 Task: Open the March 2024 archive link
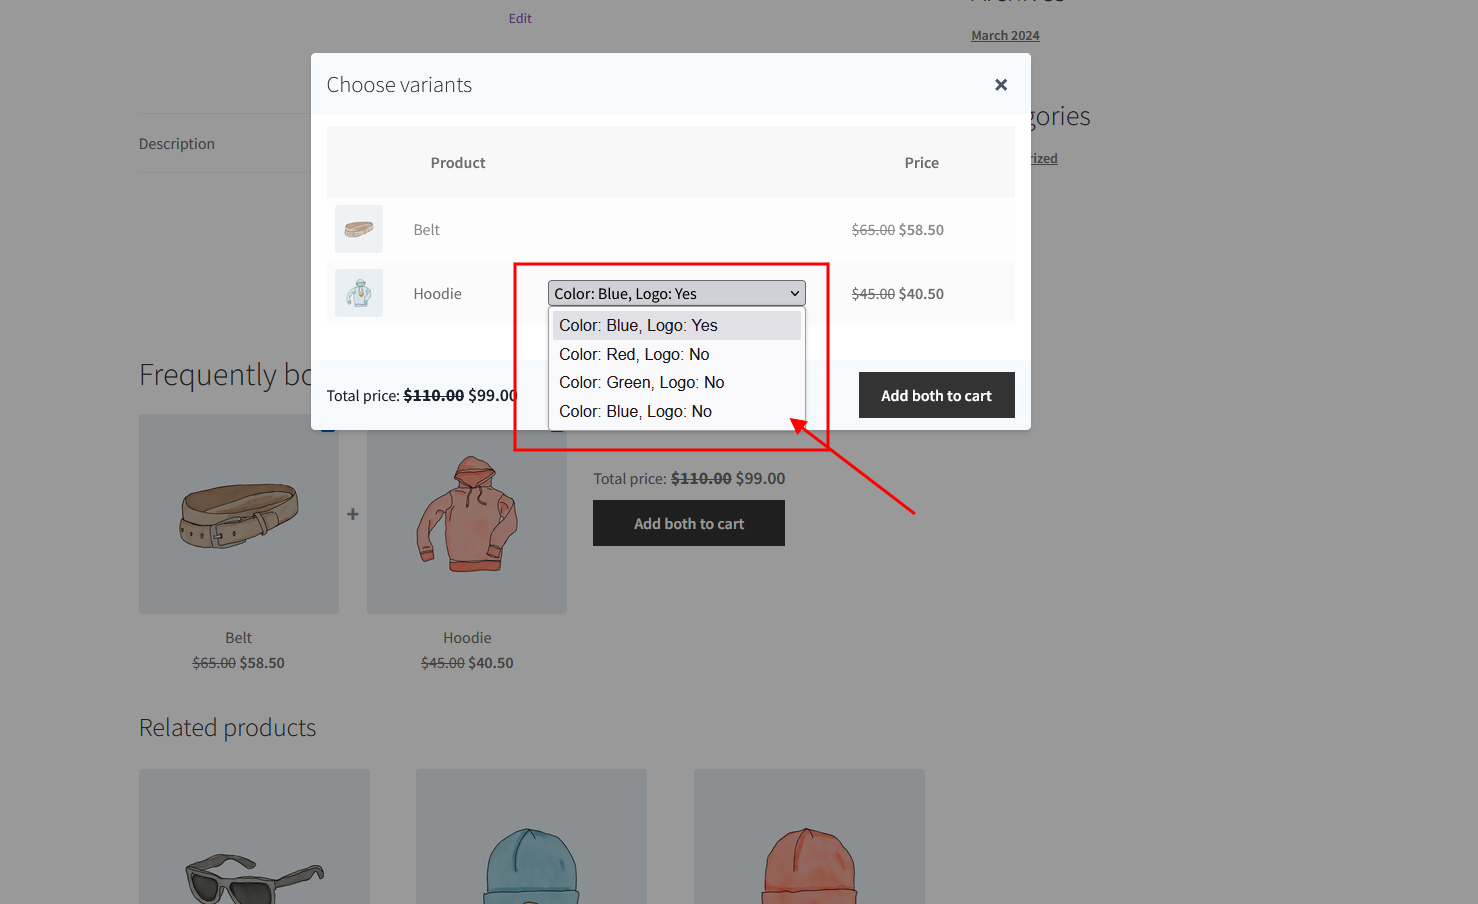[x=1005, y=35]
